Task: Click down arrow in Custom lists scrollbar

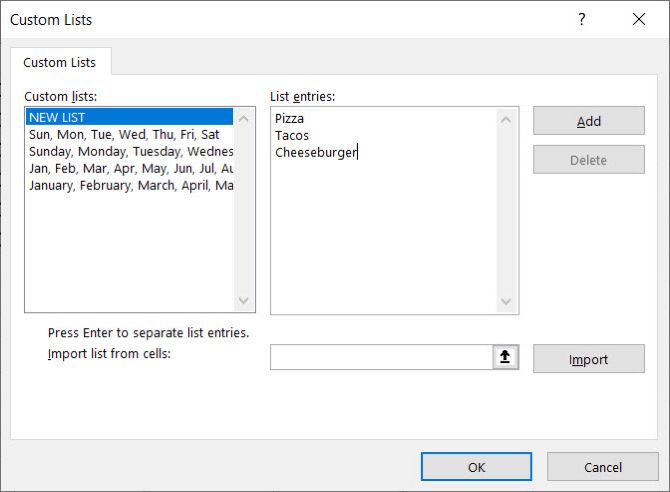Action: tap(244, 301)
